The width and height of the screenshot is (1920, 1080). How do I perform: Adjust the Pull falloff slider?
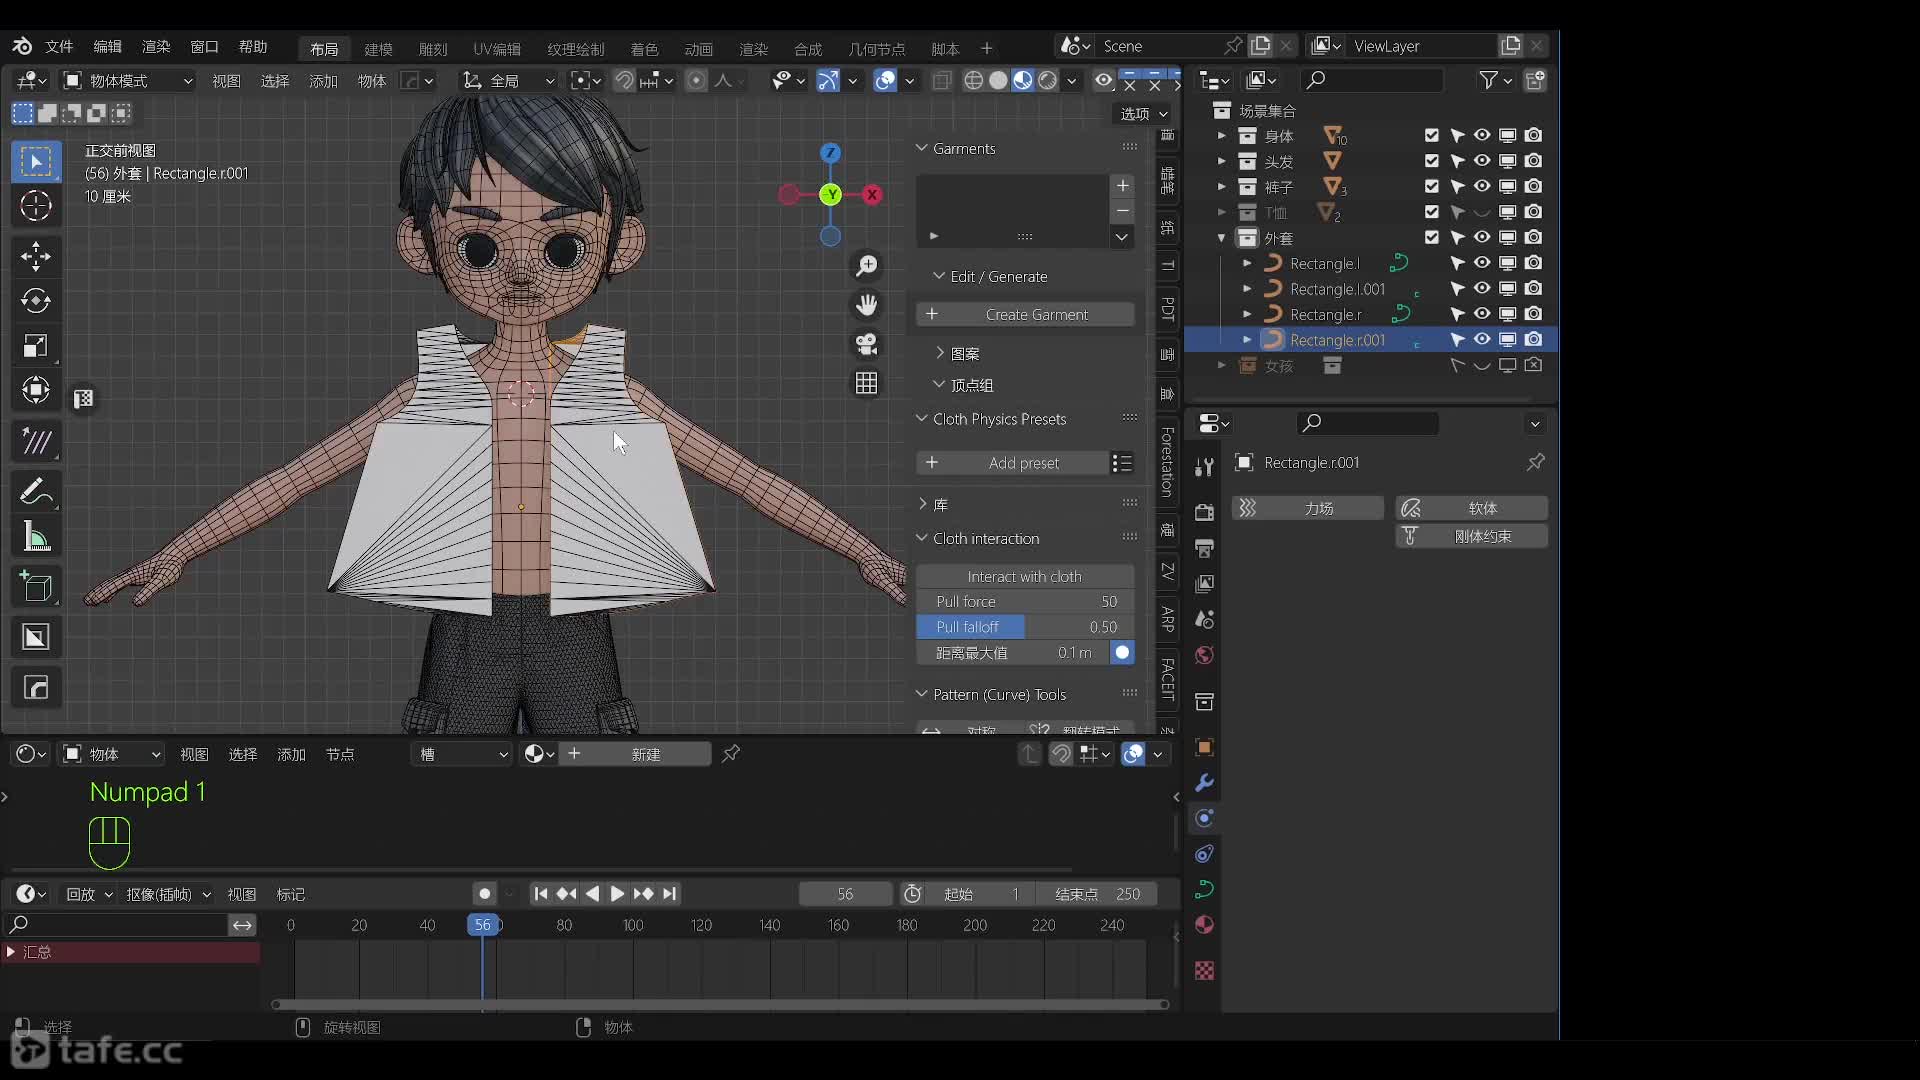1025,627
